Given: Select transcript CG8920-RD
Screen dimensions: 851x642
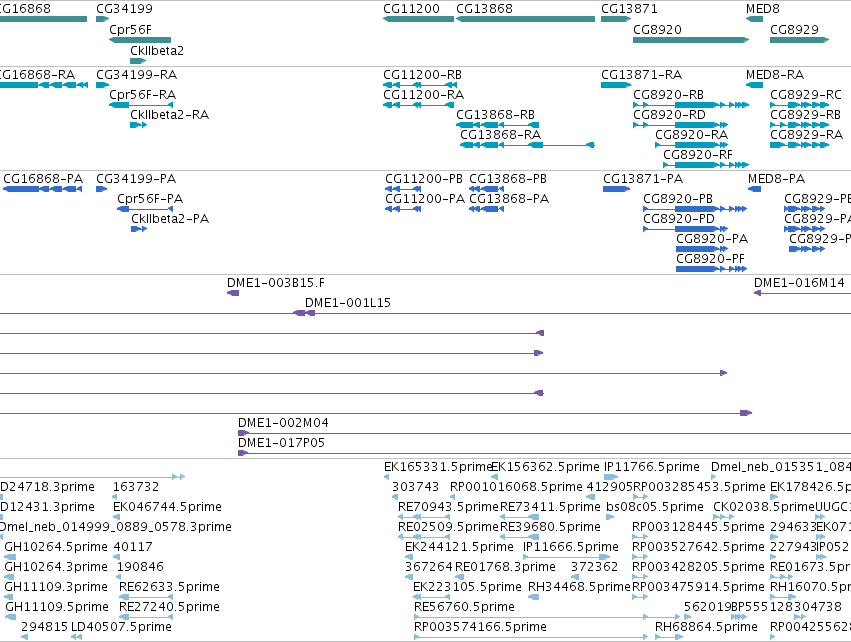Looking at the screenshot, I should pyautogui.click(x=680, y=125).
